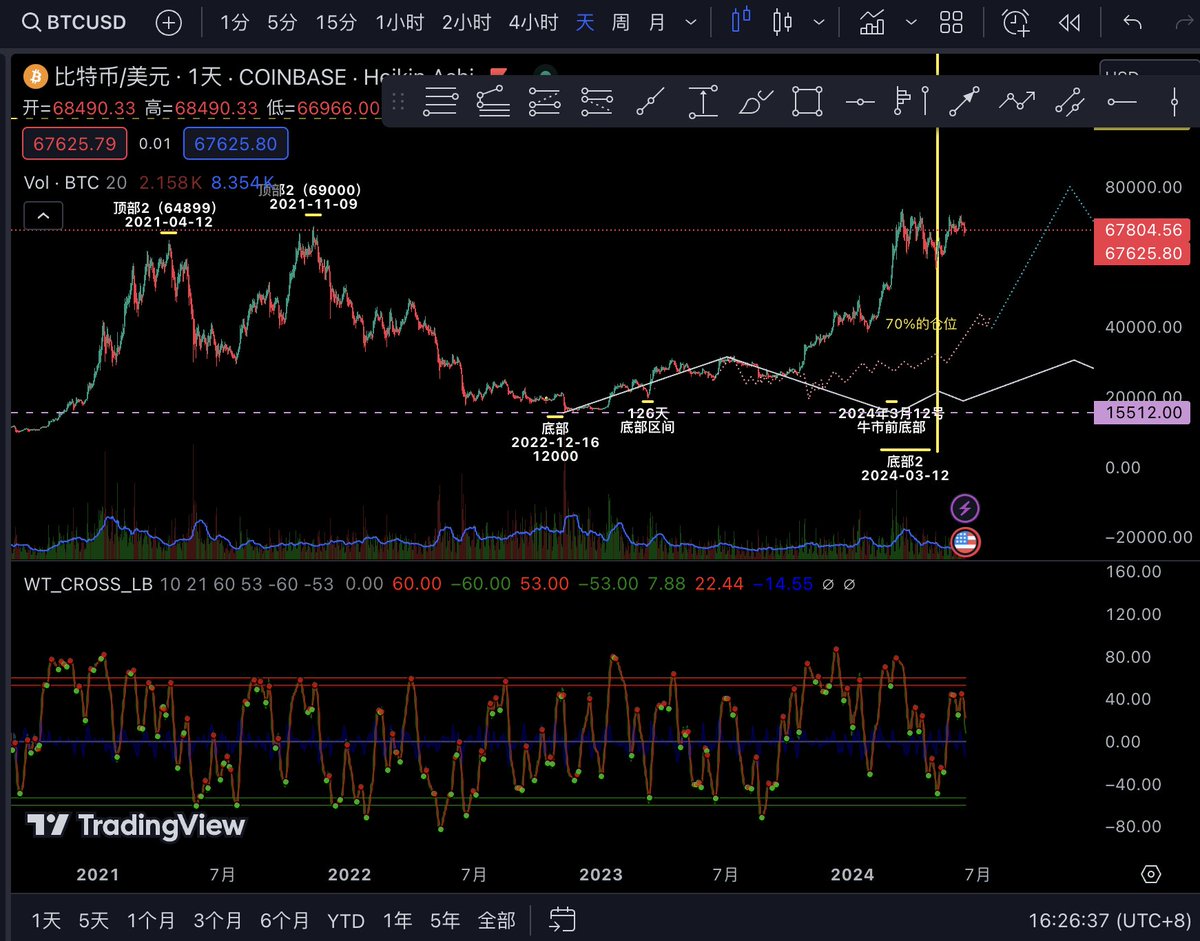Select the second drawing tool with node lines
Viewport: 1200px width, 941px height.
coord(493,100)
